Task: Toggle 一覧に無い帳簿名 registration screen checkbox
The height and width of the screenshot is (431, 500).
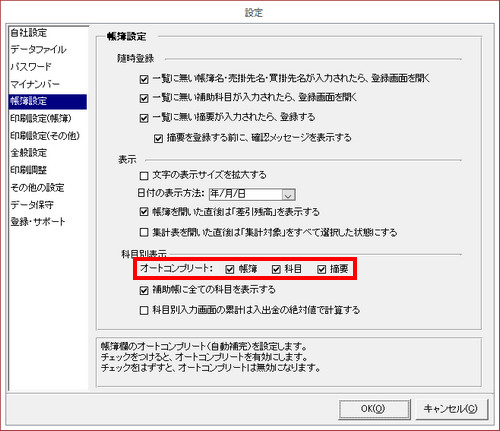Action: [144, 79]
